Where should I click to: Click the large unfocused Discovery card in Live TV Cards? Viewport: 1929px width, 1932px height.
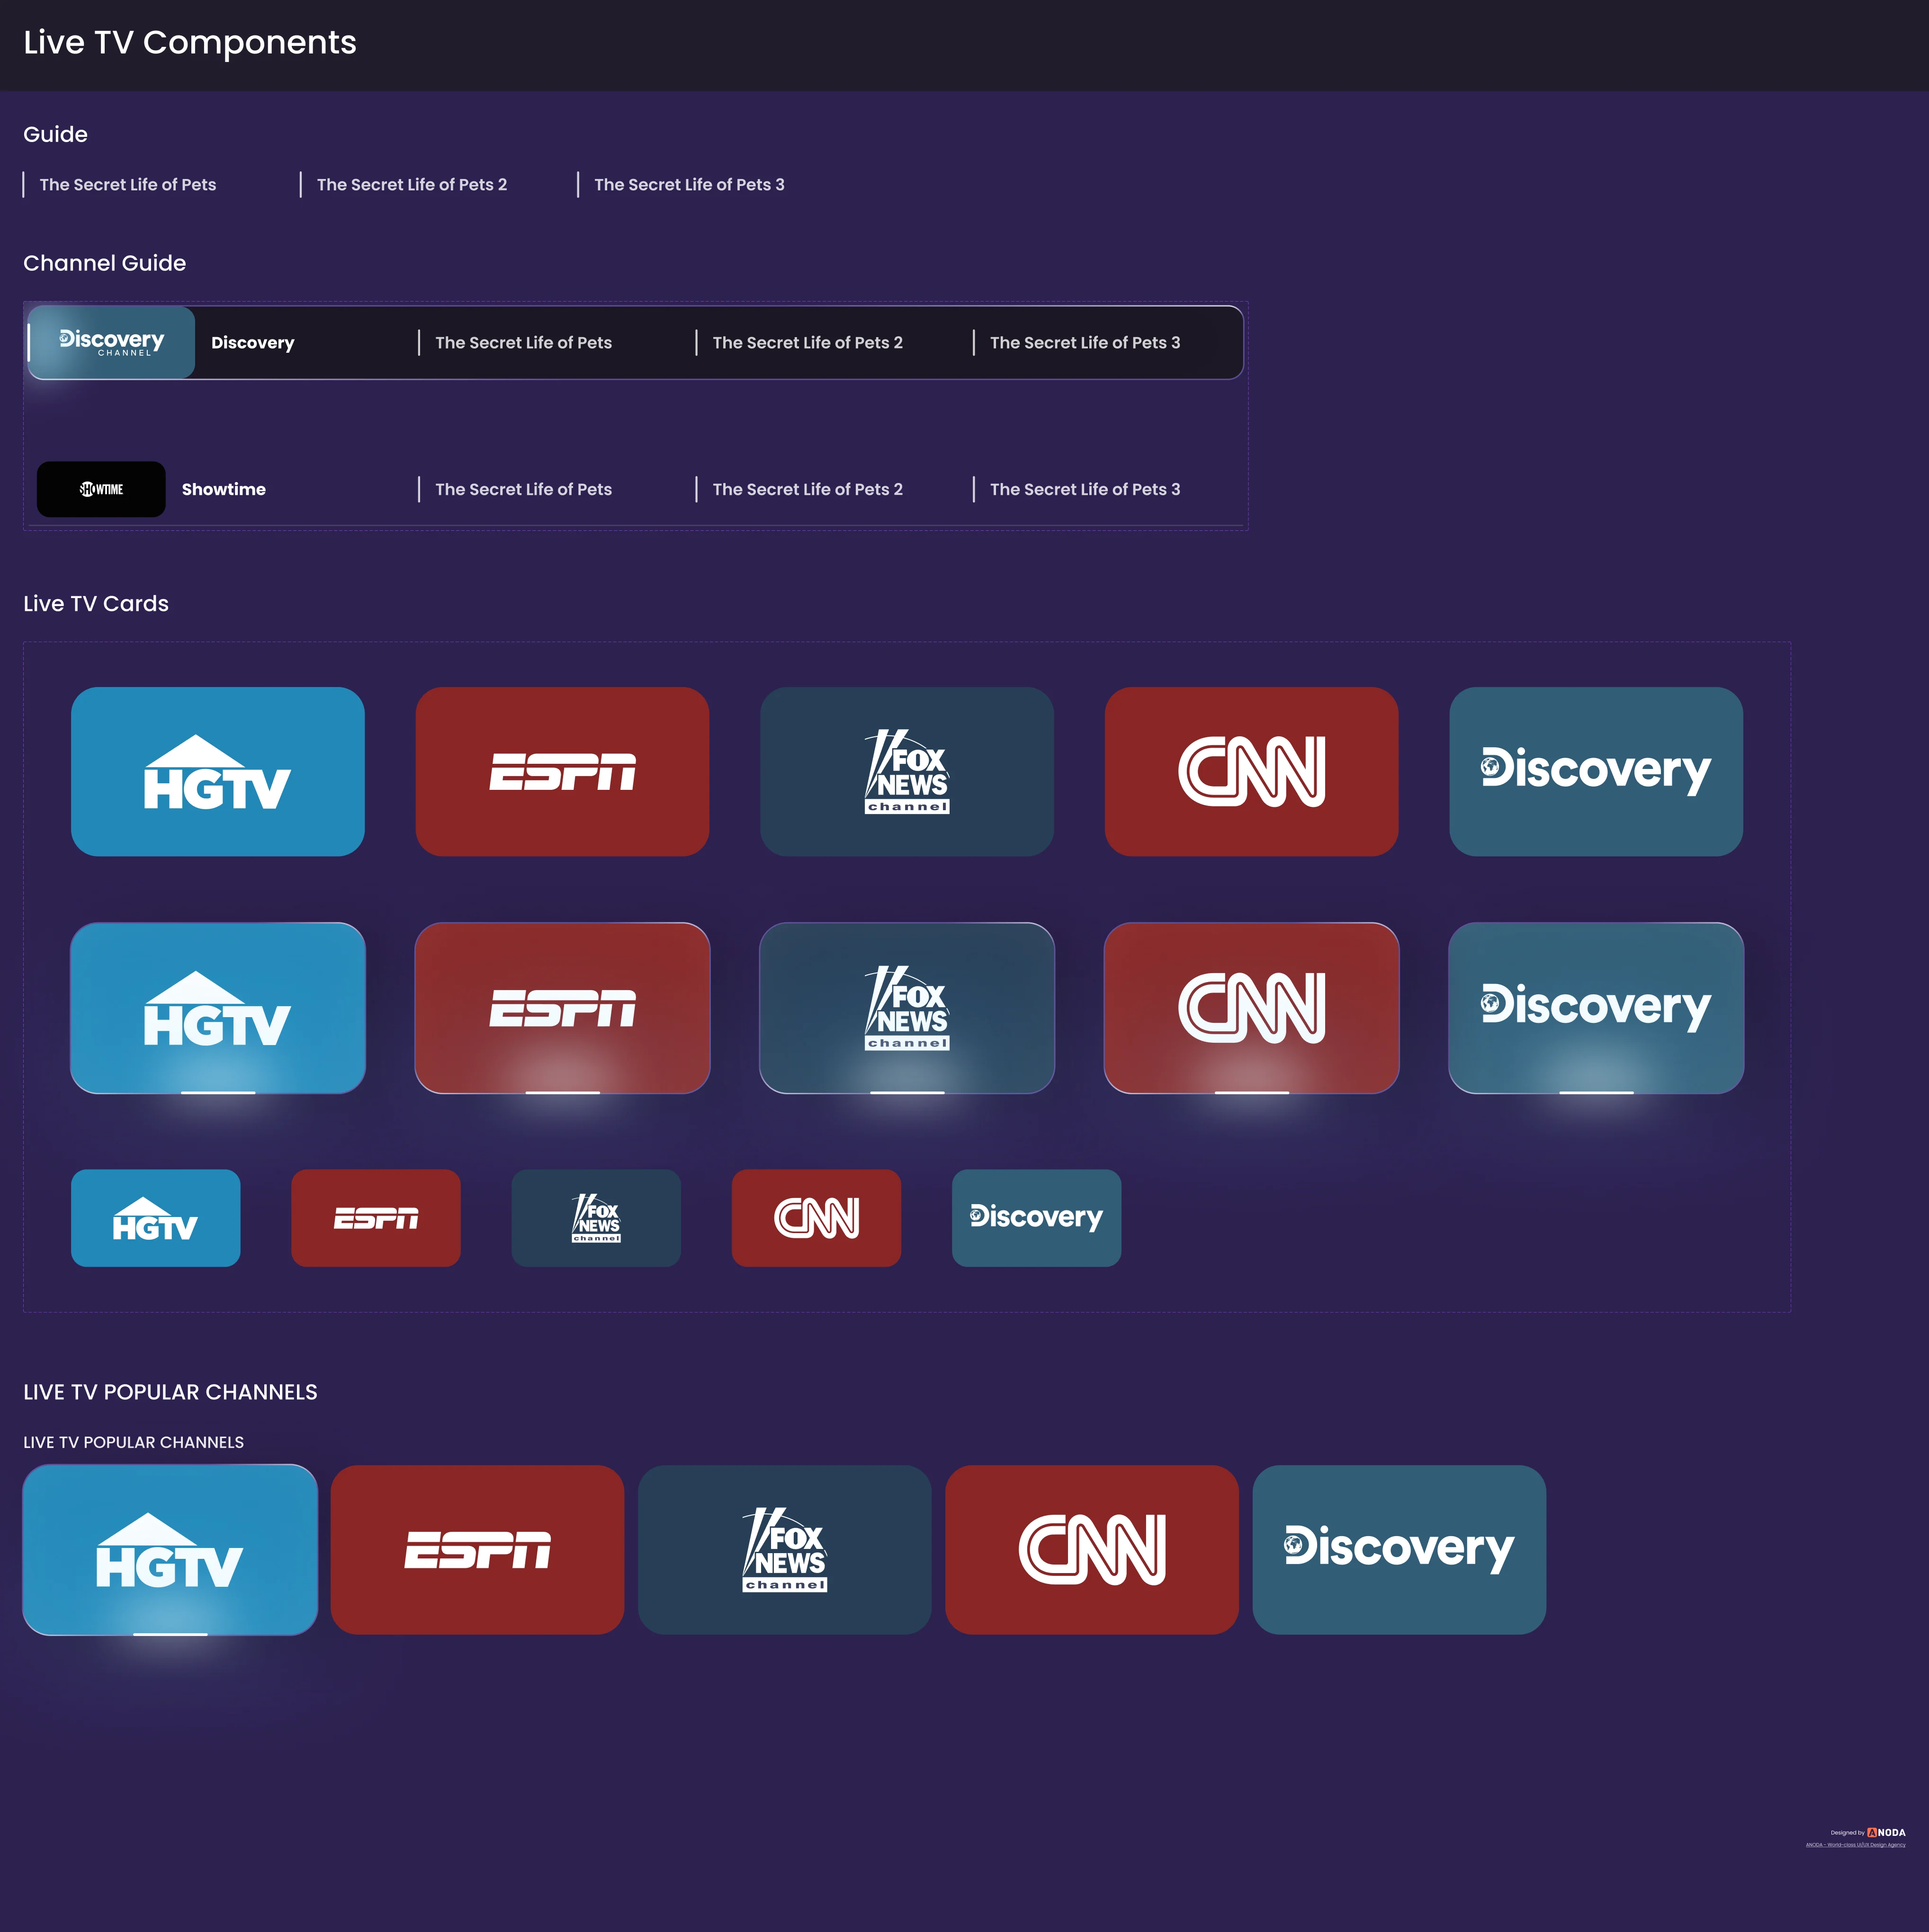coord(1596,771)
